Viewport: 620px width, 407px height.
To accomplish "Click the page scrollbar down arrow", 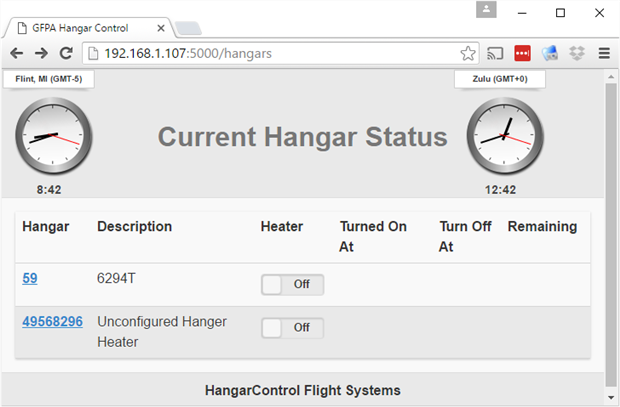I will point(611,398).
